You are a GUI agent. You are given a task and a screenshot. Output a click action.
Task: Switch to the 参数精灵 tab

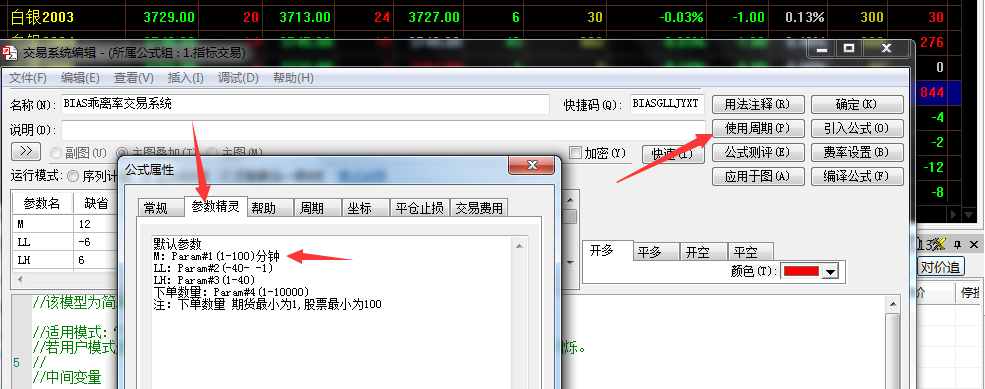coord(215,206)
